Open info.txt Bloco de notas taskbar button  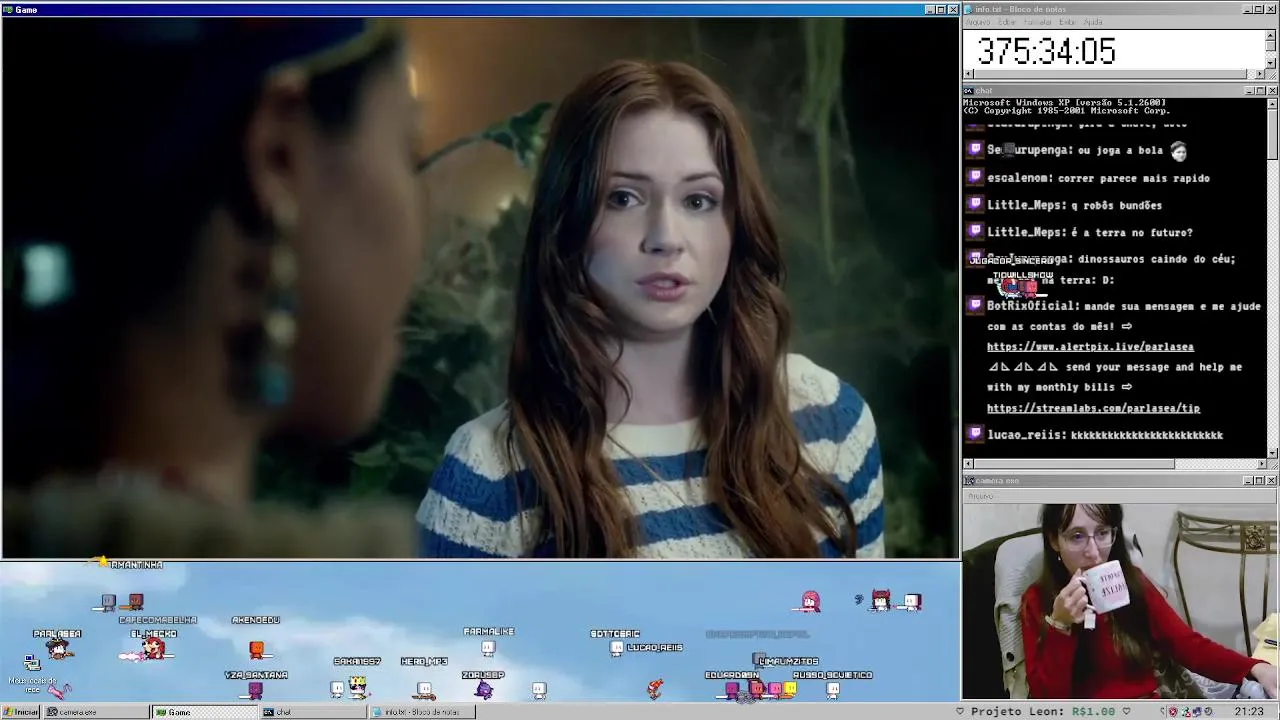pos(422,712)
